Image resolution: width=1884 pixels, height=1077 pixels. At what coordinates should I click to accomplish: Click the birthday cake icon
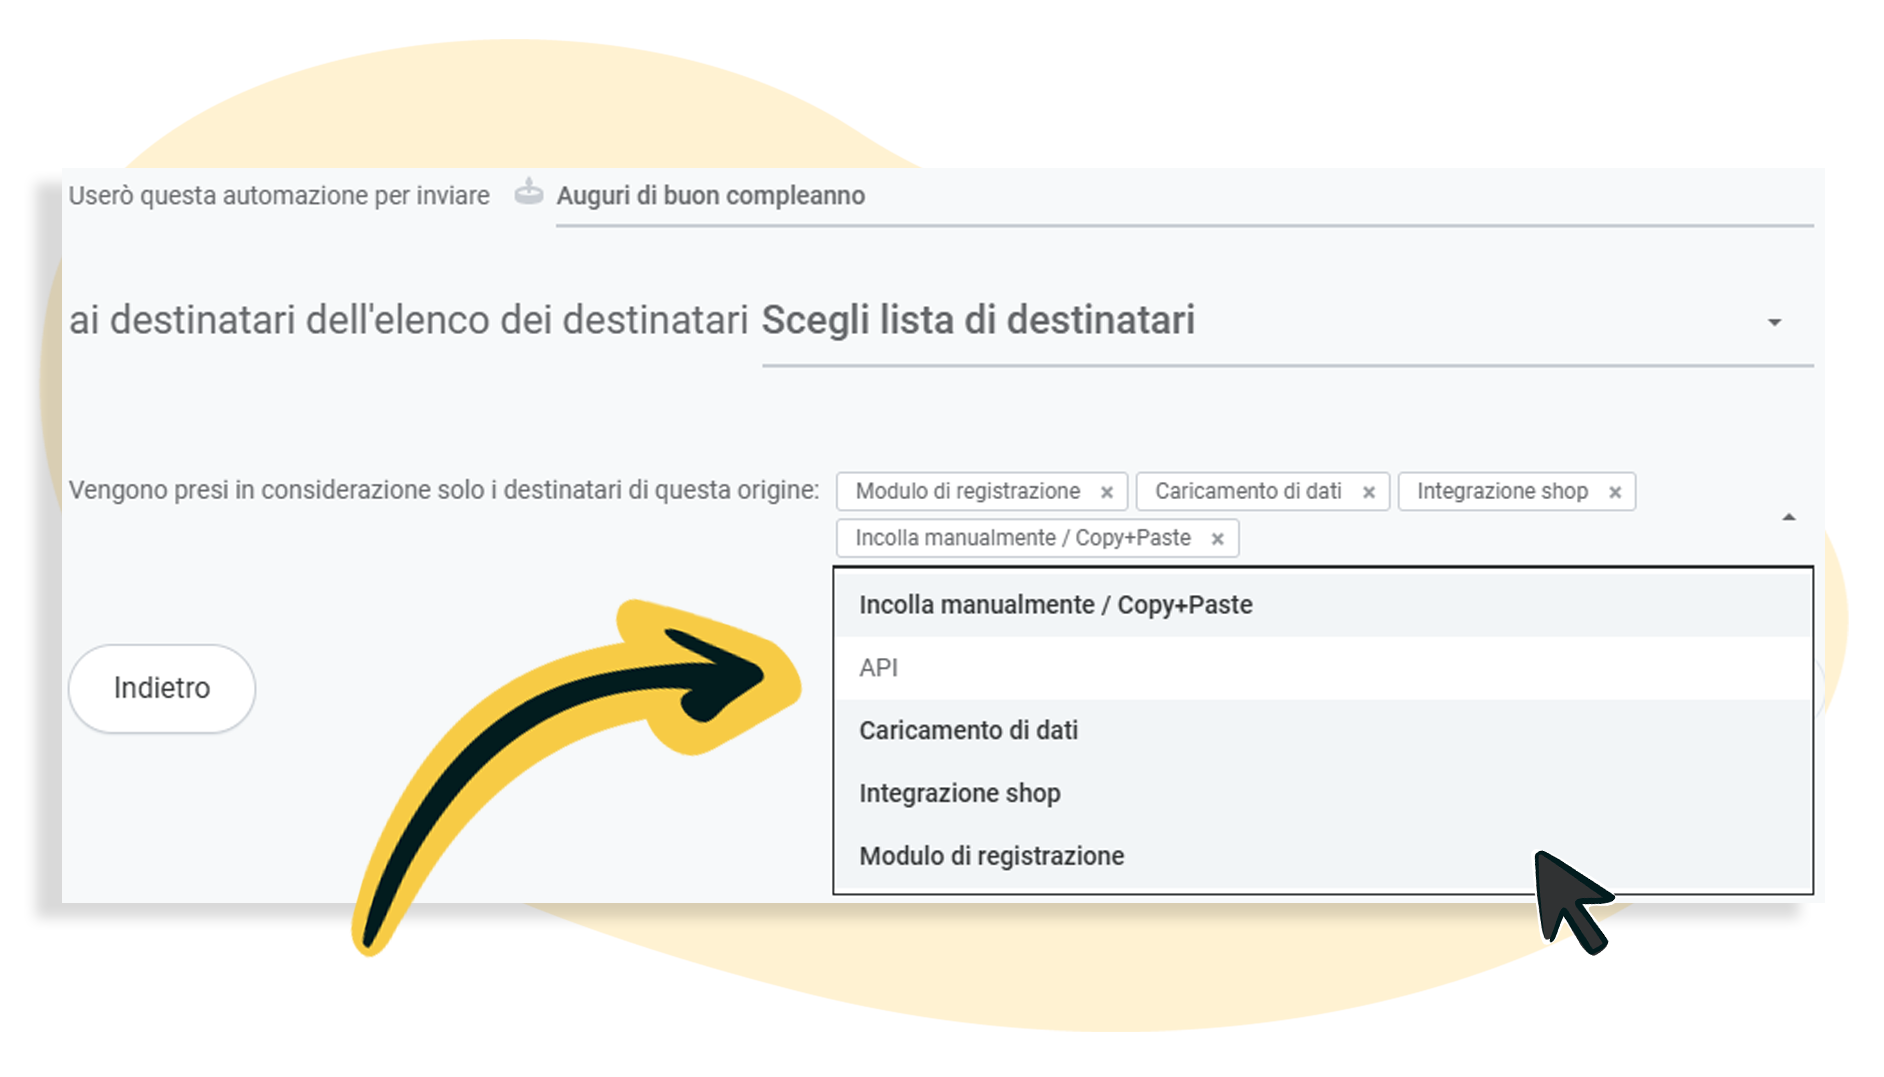click(x=528, y=191)
